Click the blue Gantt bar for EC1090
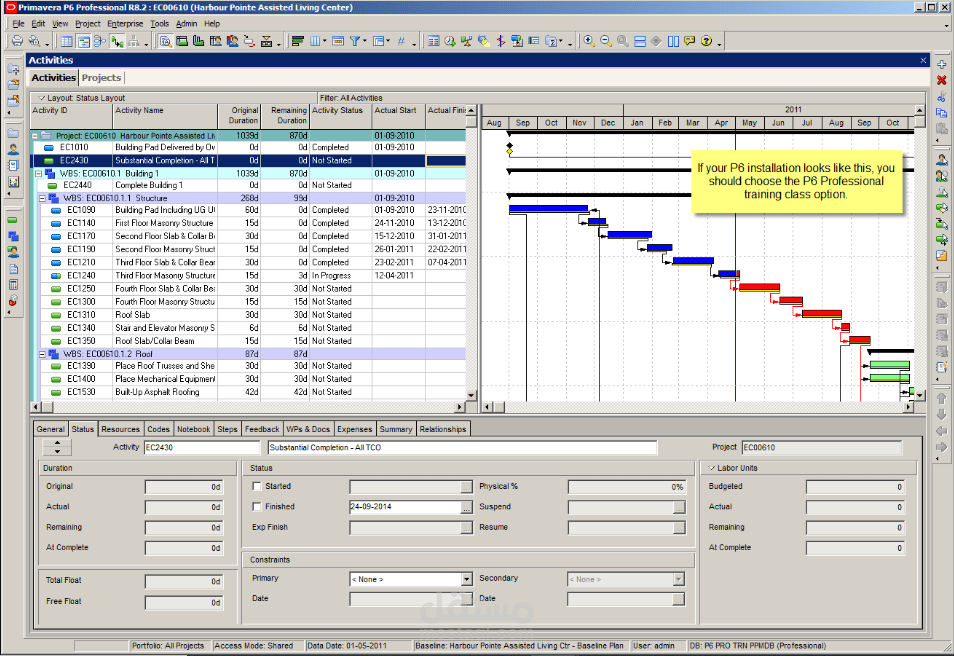This screenshot has height=656, width=954. tap(548, 209)
